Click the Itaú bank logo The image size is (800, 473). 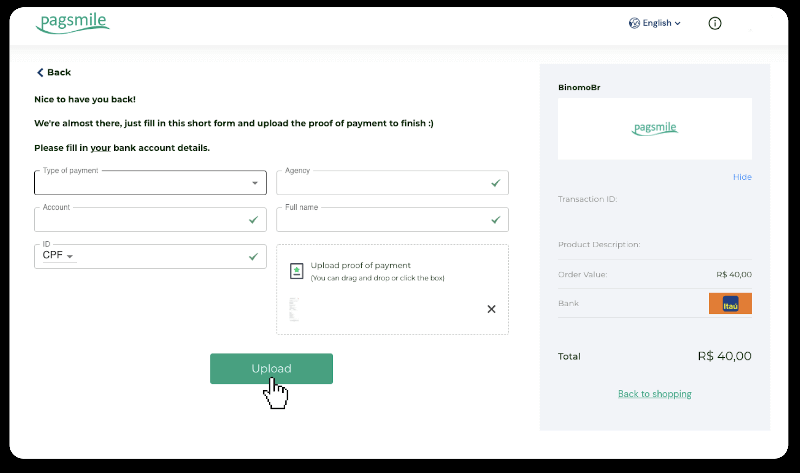pyautogui.click(x=730, y=303)
